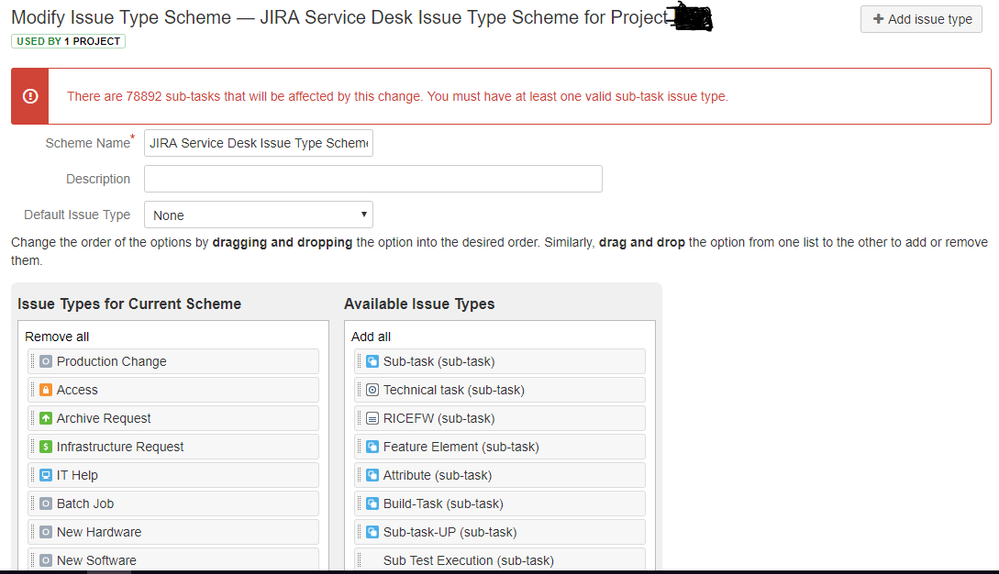Click the Add issue type button
The height and width of the screenshot is (574, 999).
tap(921, 19)
